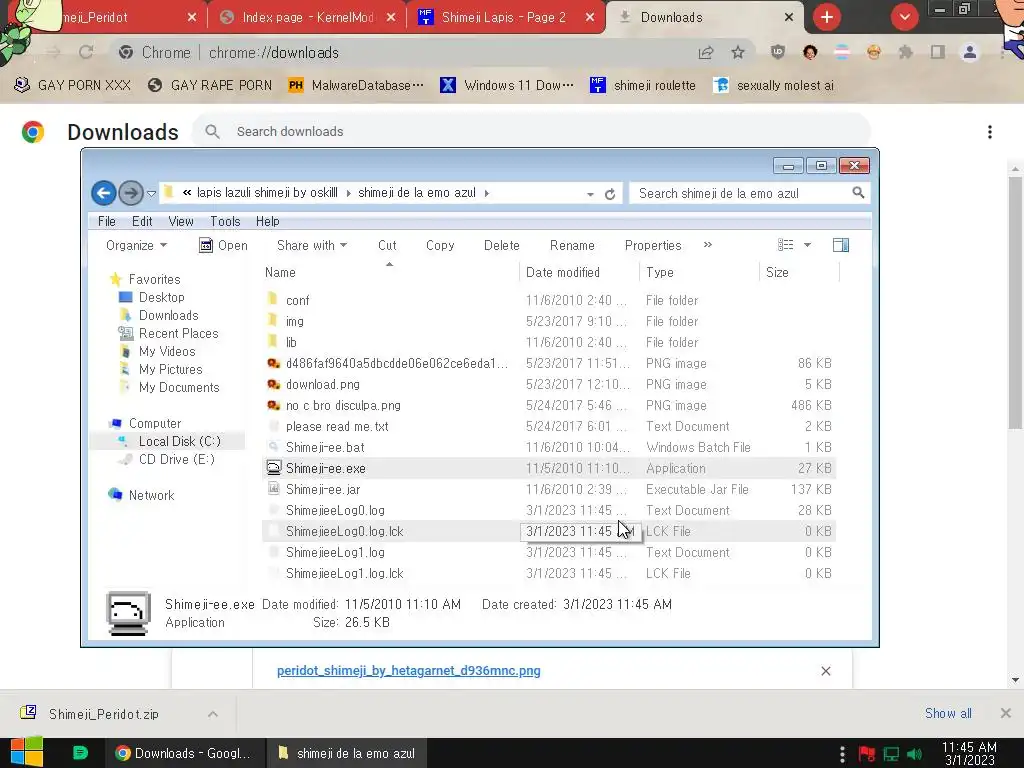Open the View menu in Explorer
Image resolution: width=1024 pixels, height=768 pixels.
pyautogui.click(x=181, y=221)
